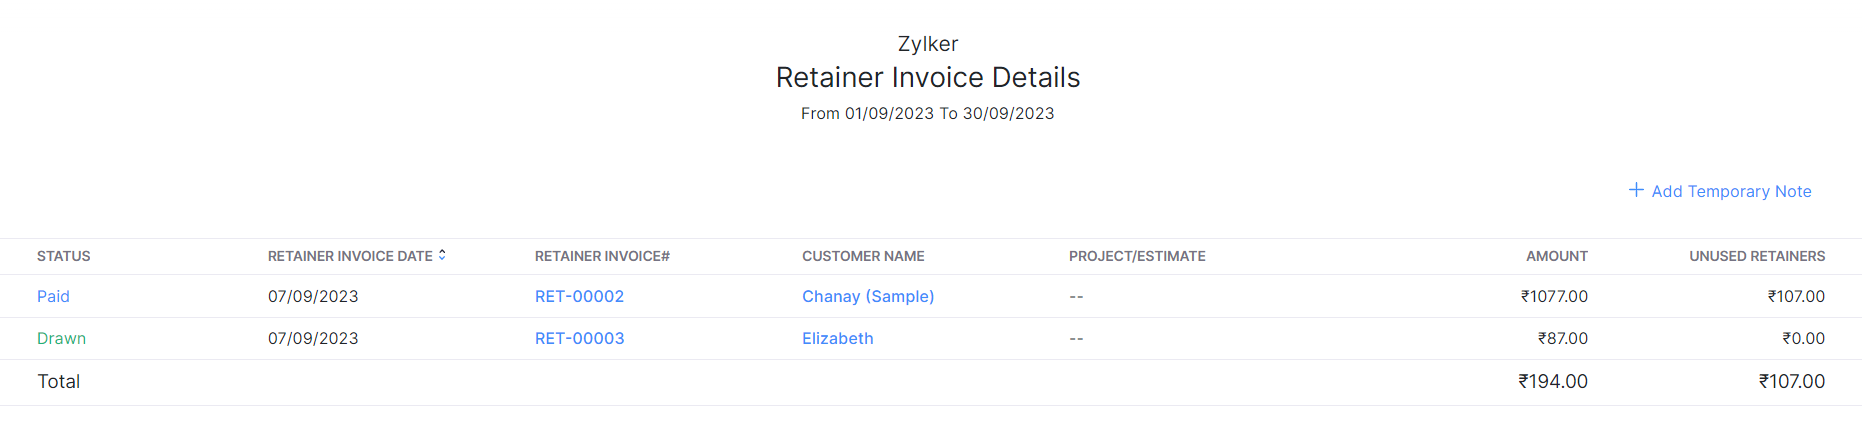1862x433 pixels.
Task: Click the Retainer Invoice Details report title
Action: click(x=928, y=78)
